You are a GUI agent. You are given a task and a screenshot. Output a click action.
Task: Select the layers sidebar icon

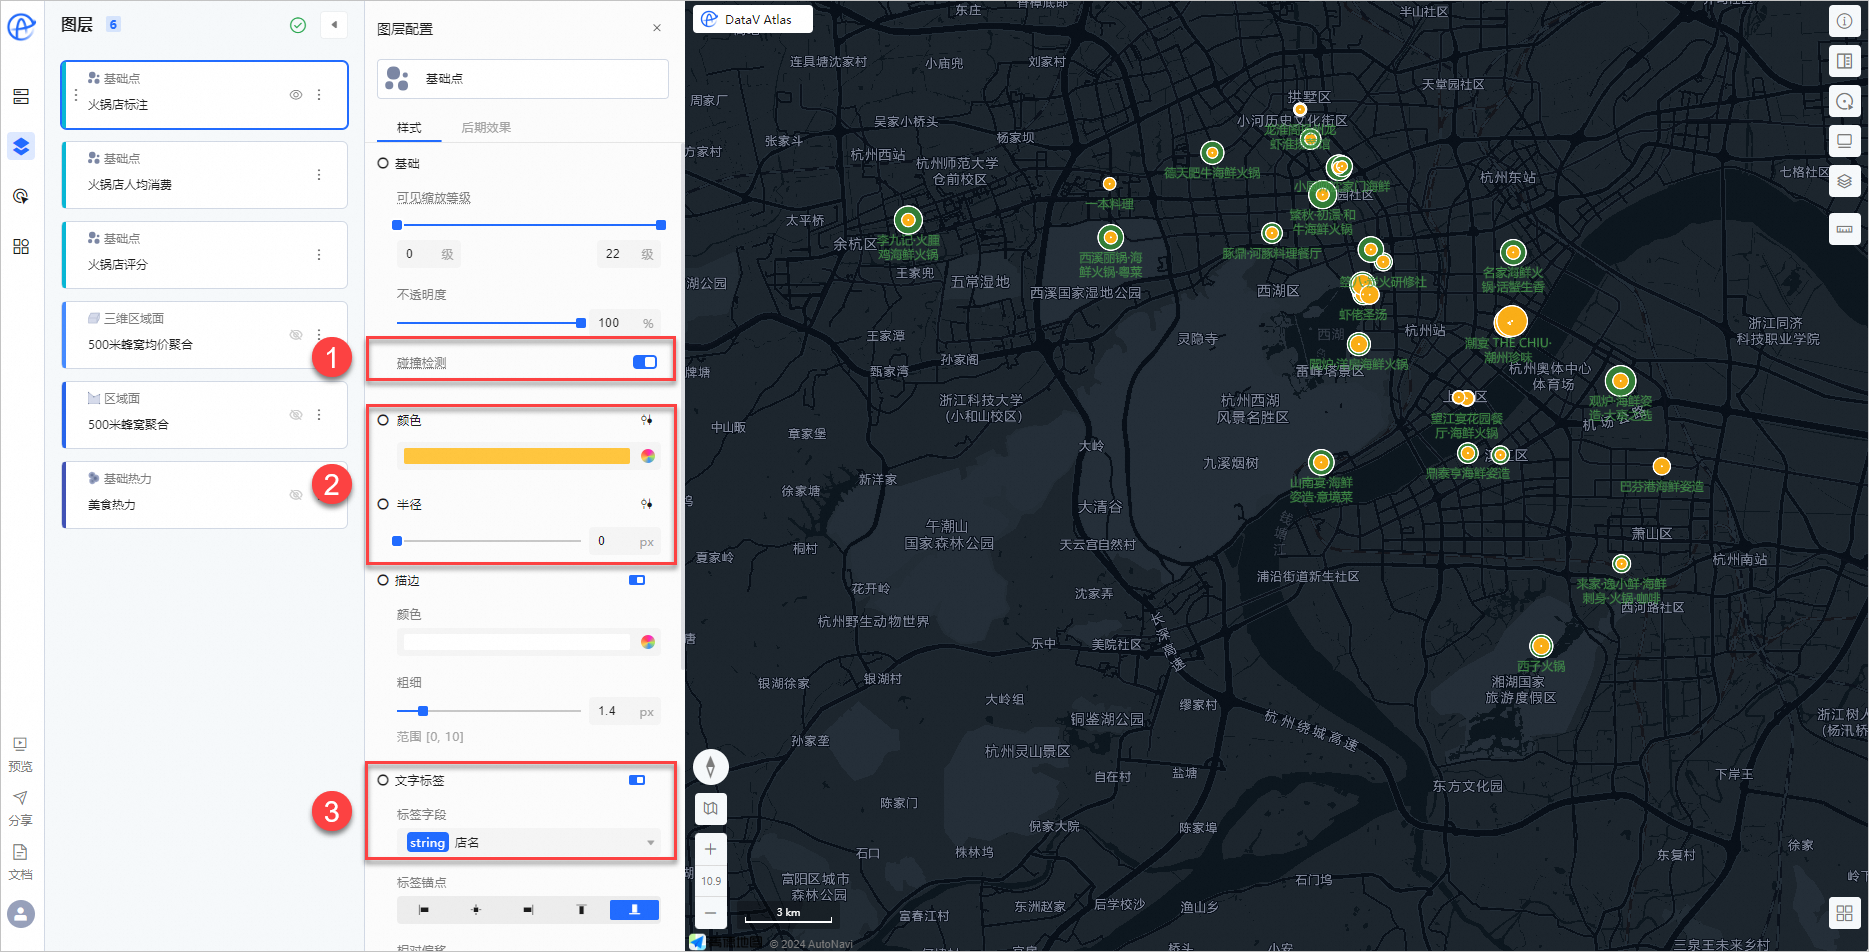(x=21, y=146)
